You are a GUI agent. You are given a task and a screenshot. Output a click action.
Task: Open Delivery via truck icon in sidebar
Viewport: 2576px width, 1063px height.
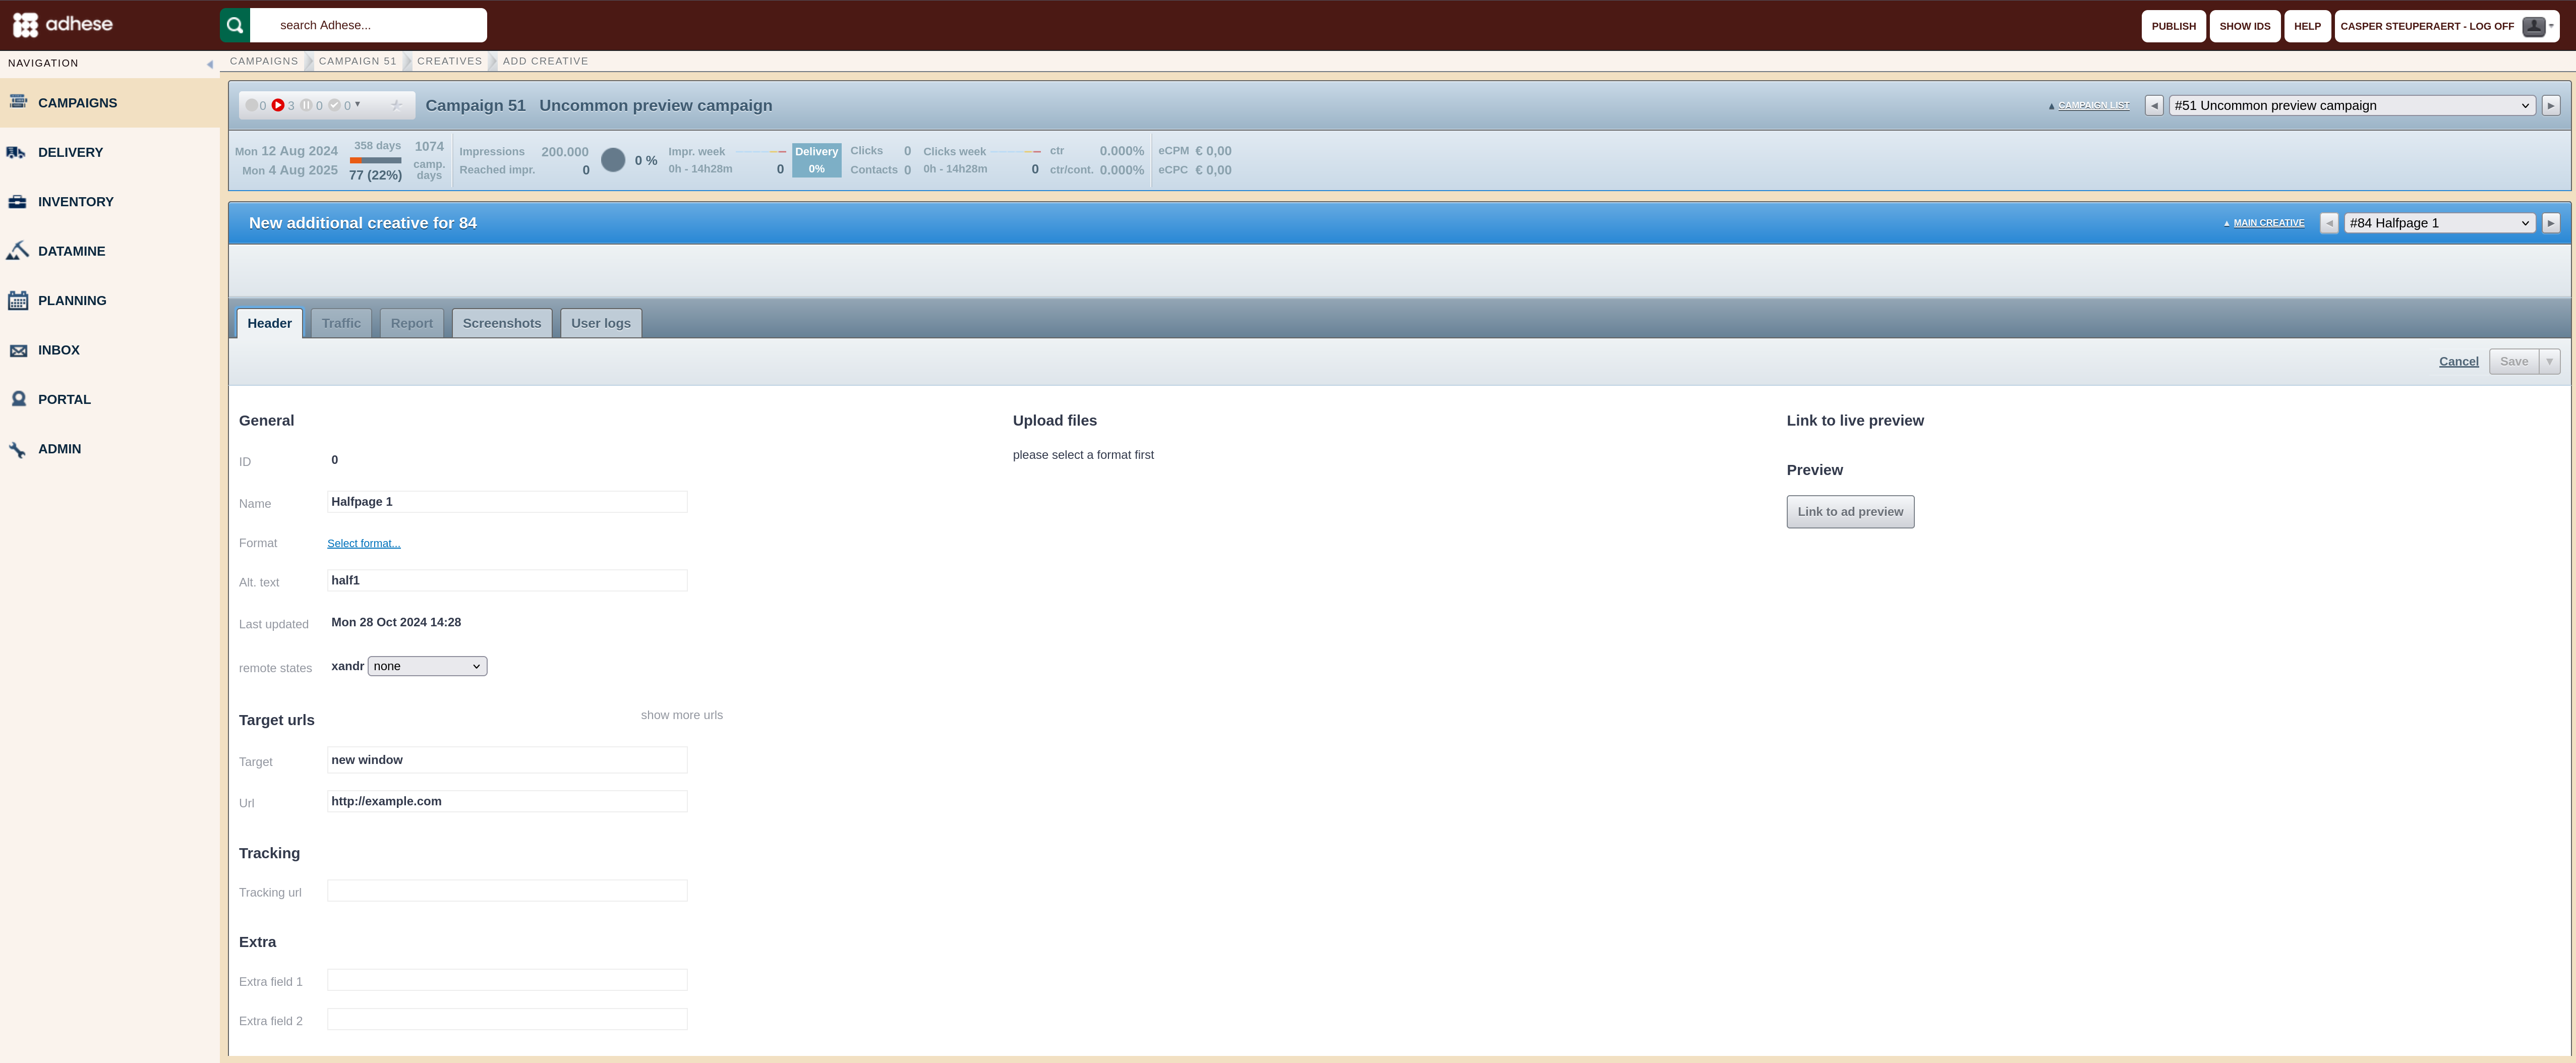click(x=17, y=152)
